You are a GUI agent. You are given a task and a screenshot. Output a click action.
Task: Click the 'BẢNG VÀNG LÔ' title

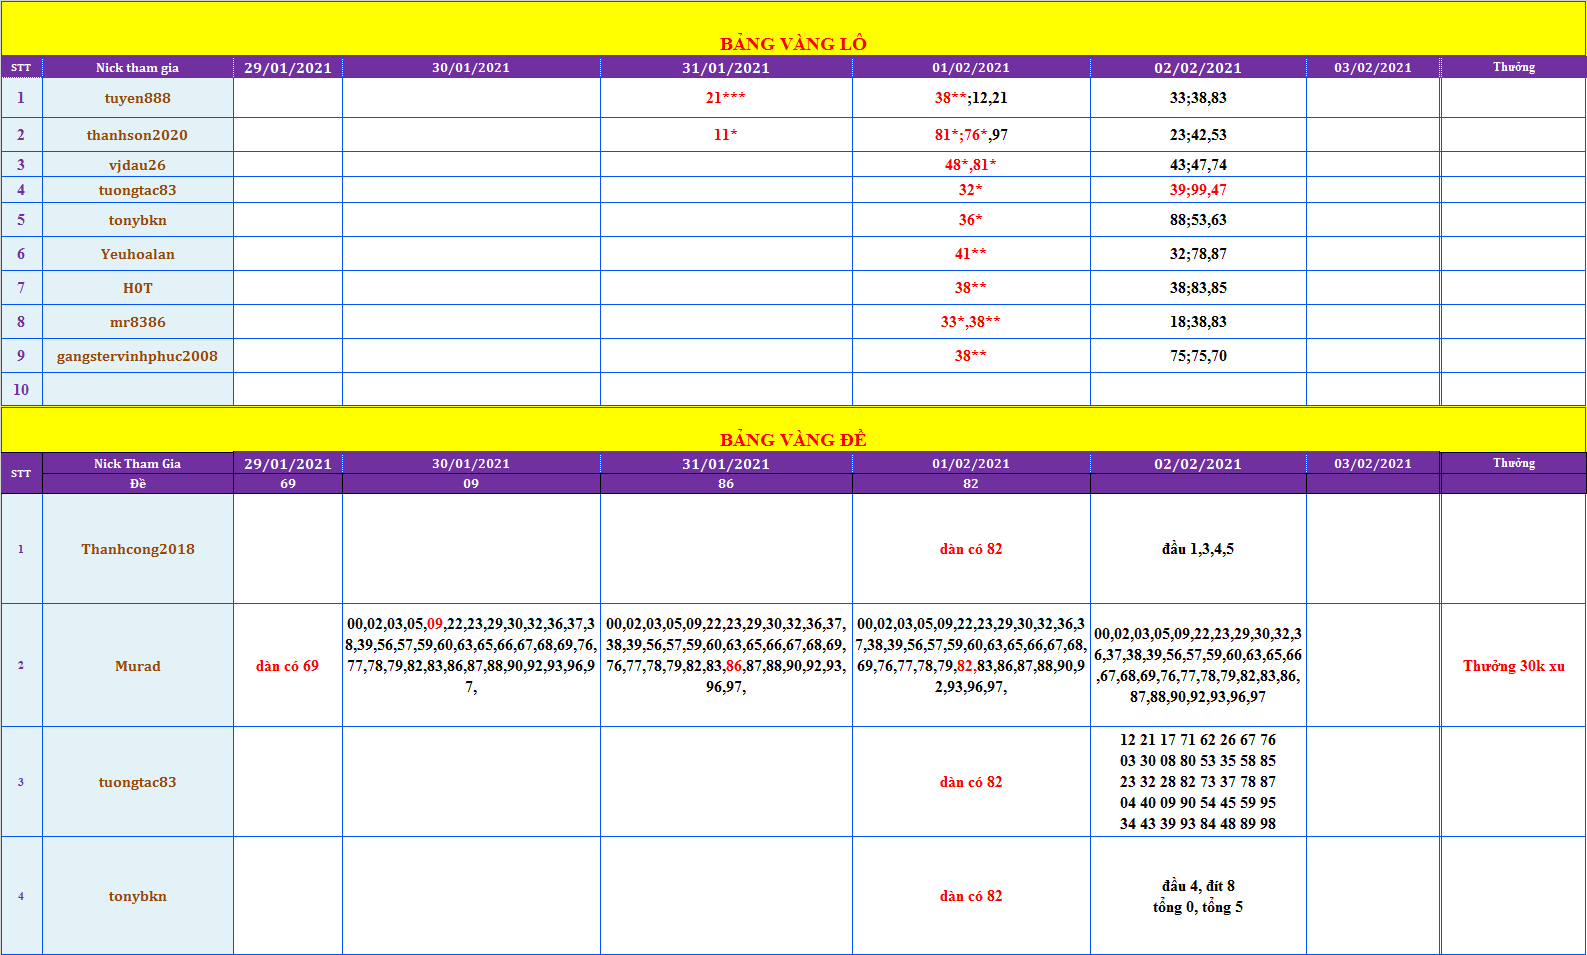(x=793, y=44)
